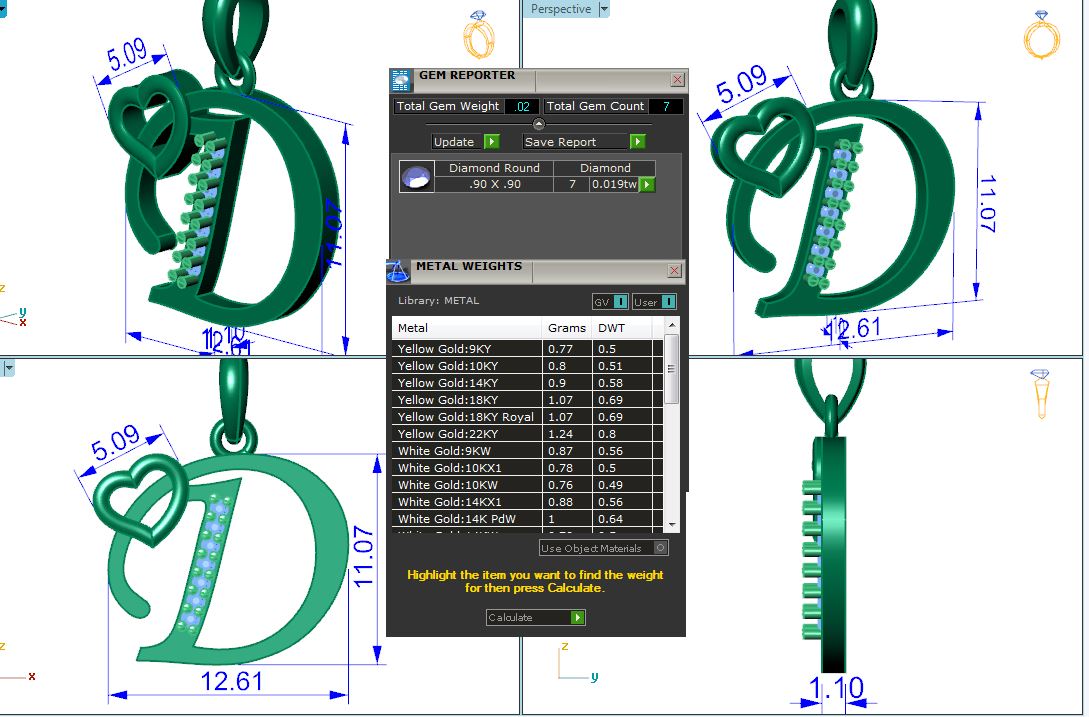1089x717 pixels.
Task: Click the Gem Reporter panel icon
Action: click(x=401, y=81)
